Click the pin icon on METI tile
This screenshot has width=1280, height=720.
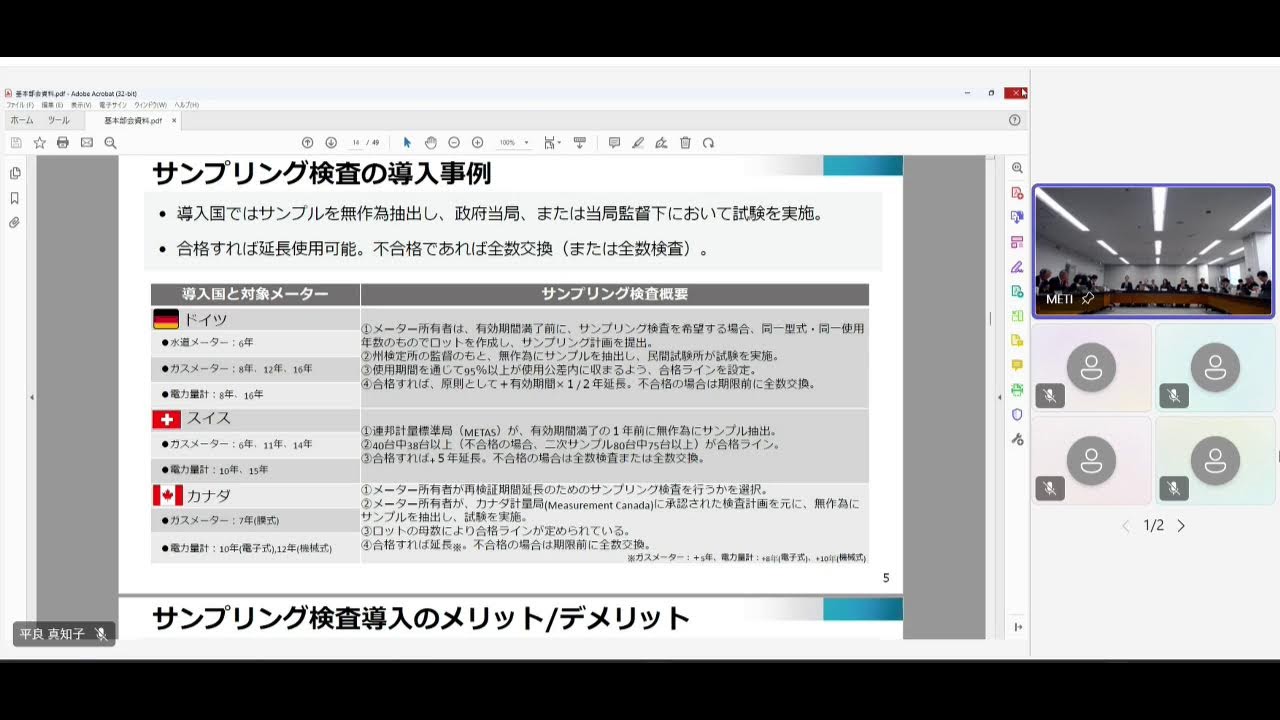click(x=1088, y=299)
